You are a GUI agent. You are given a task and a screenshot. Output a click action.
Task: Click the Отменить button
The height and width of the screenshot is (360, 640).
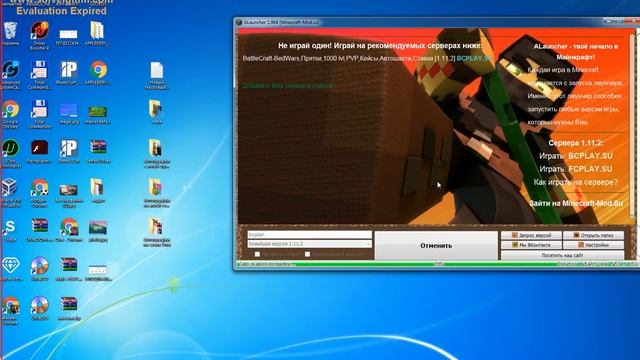pyautogui.click(x=436, y=245)
